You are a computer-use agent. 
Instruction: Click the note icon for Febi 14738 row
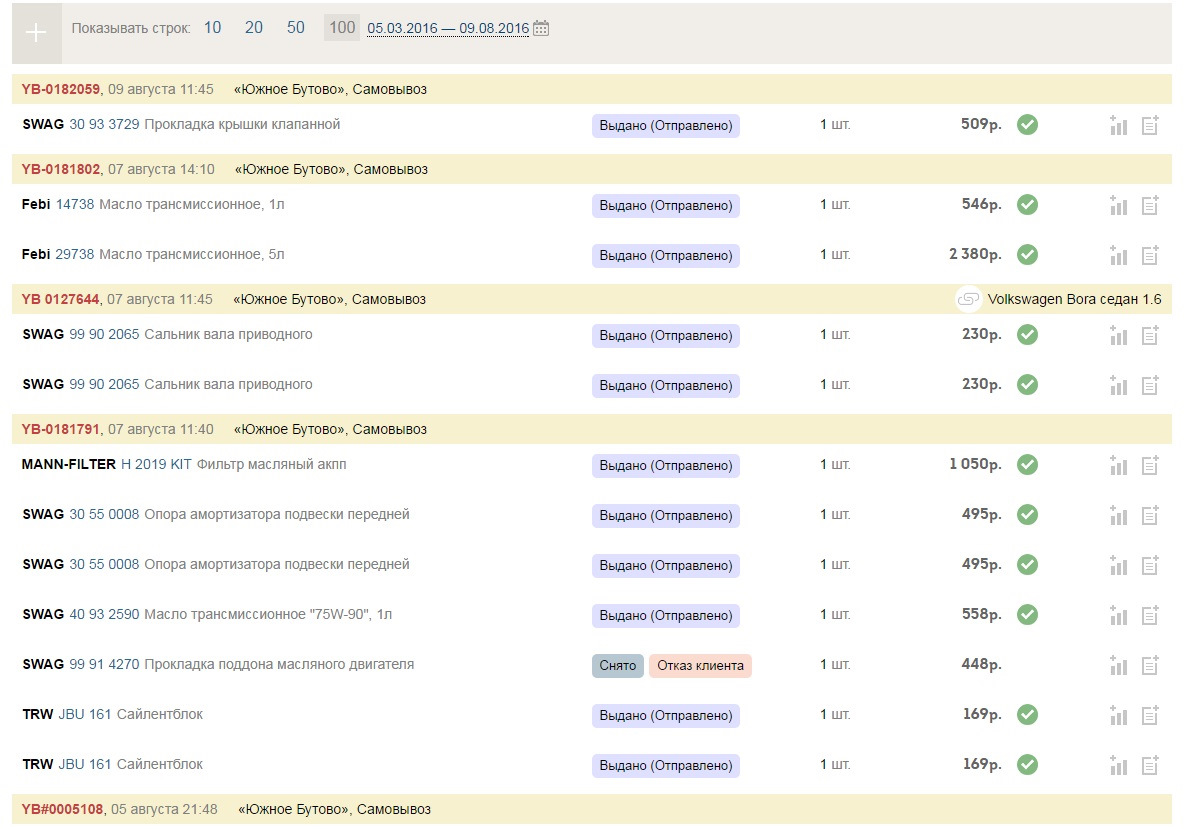coord(1150,206)
